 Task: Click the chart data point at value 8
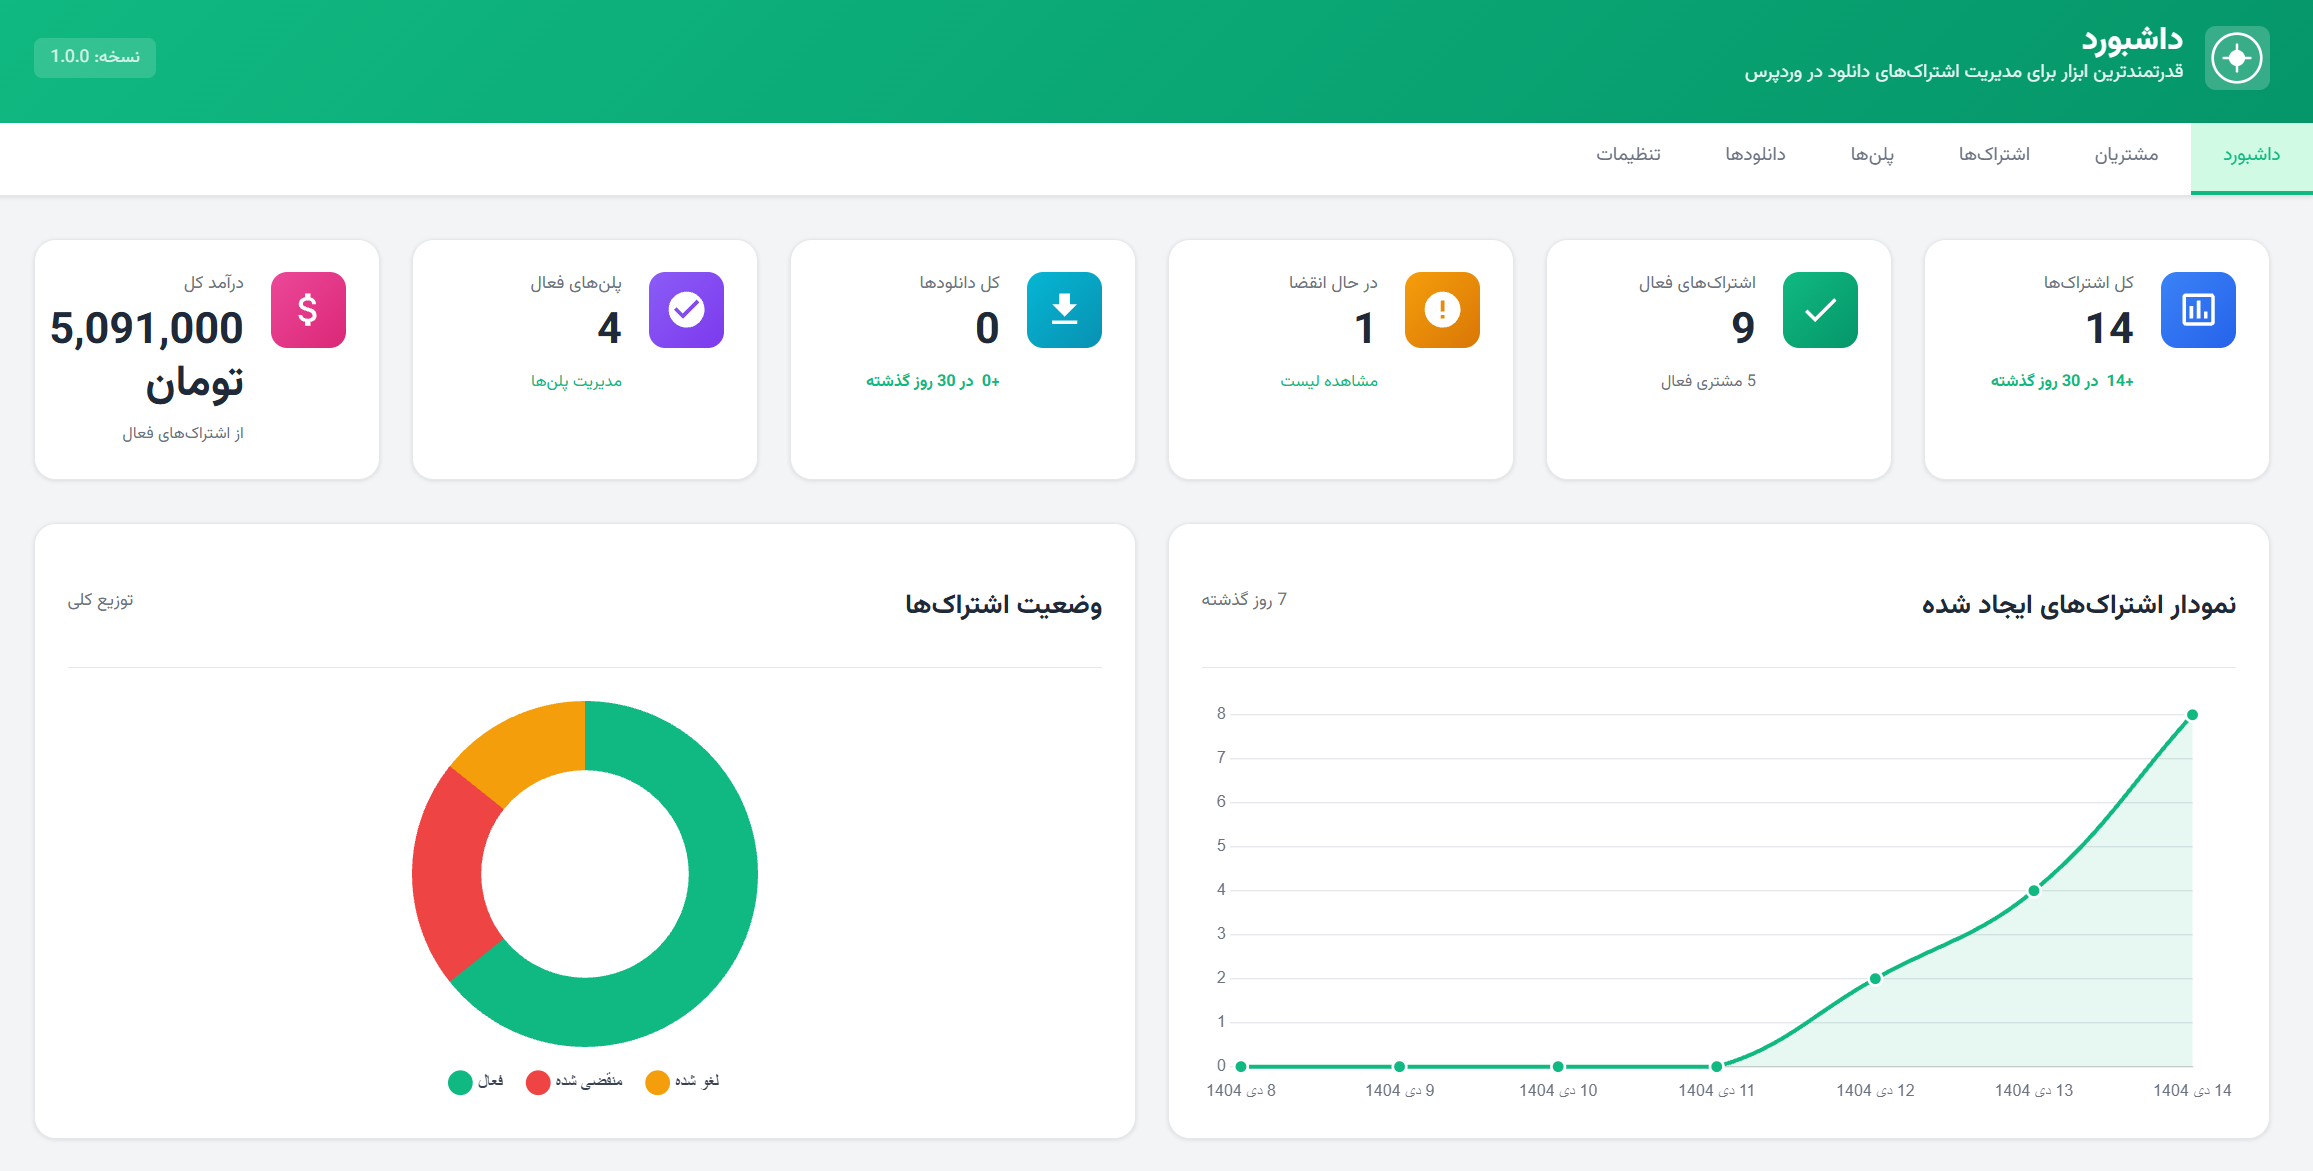click(x=2192, y=715)
